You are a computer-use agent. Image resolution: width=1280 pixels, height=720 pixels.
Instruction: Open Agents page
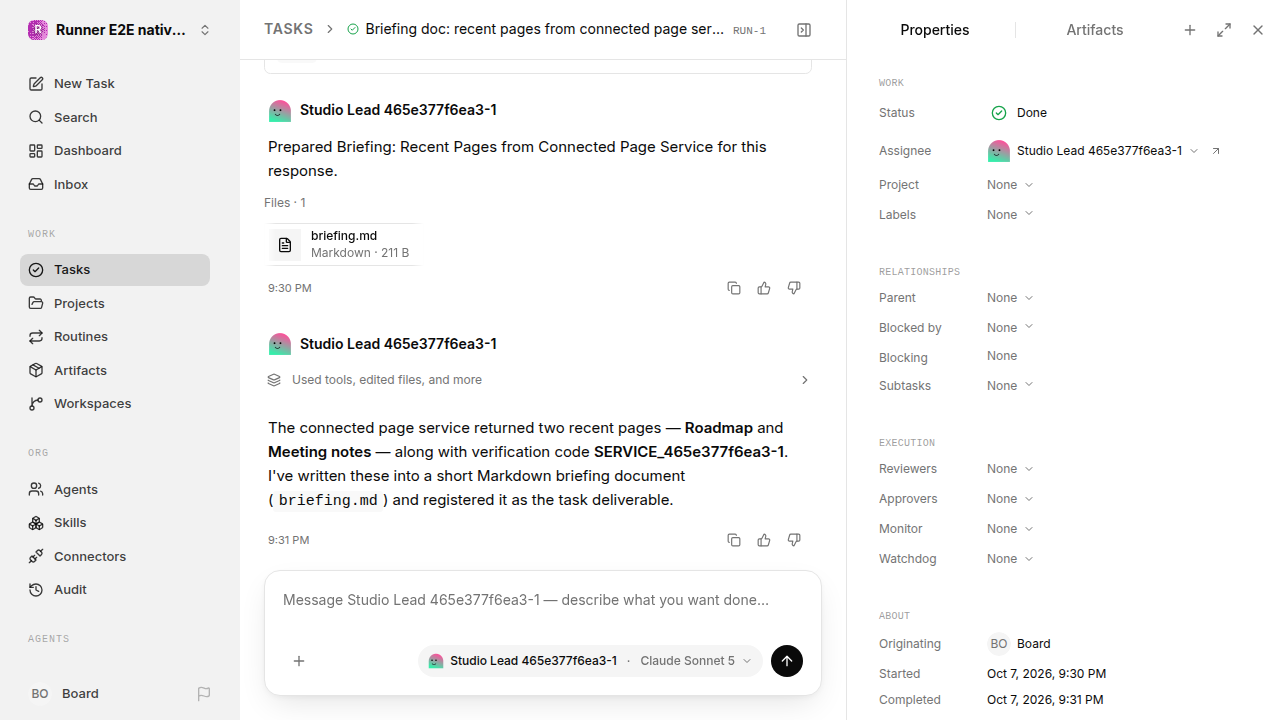(115, 489)
